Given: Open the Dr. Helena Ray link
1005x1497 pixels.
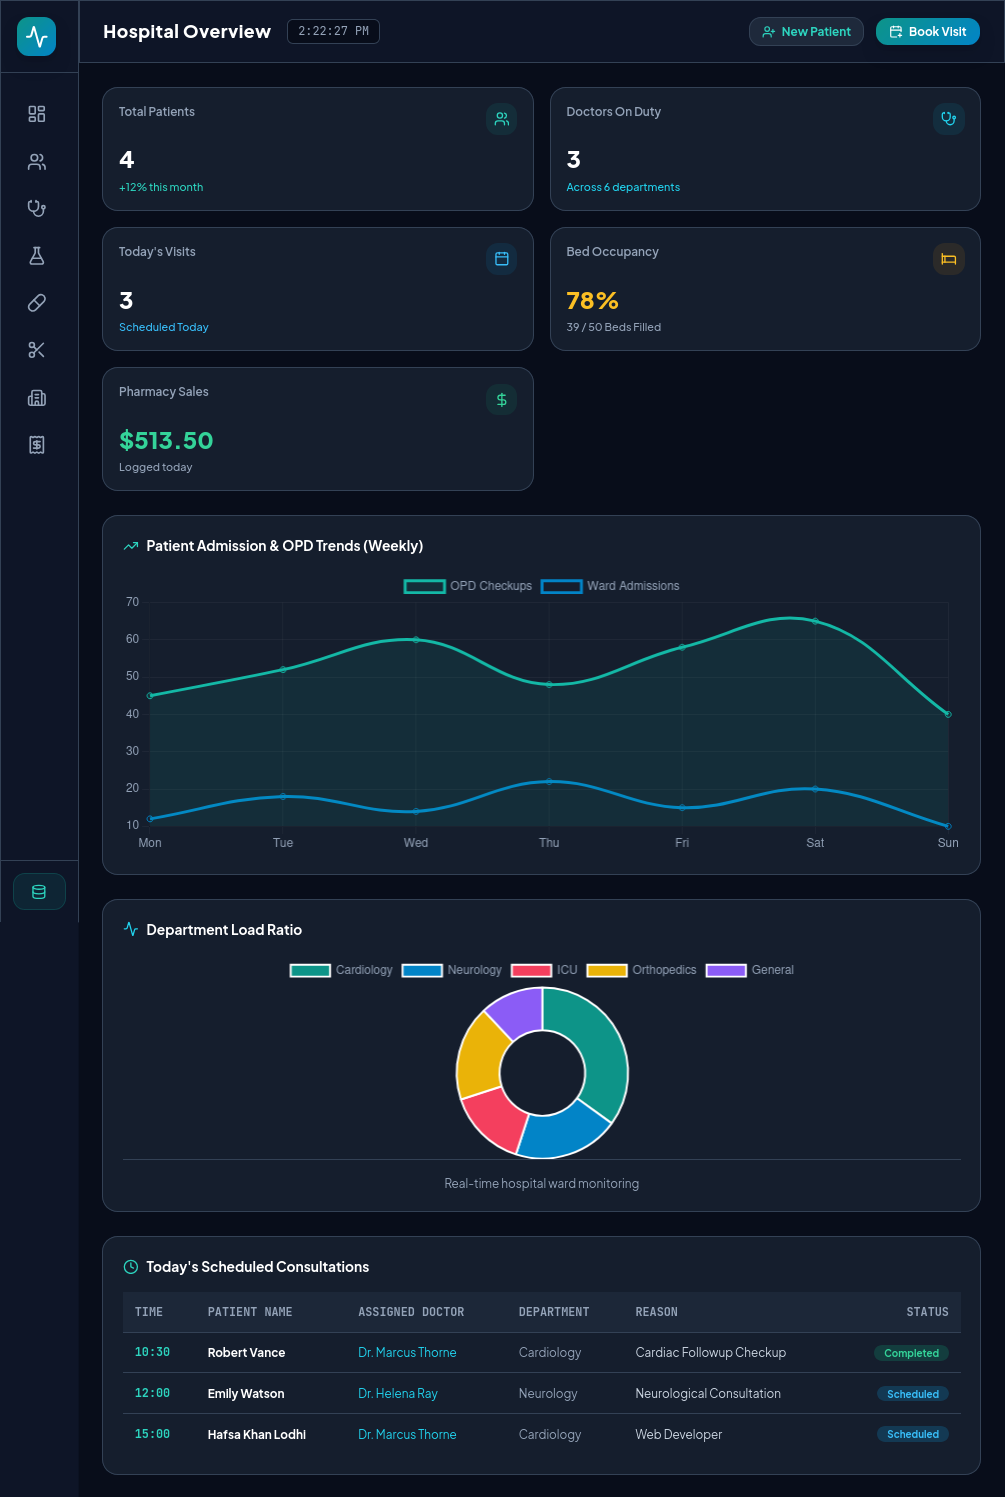Looking at the screenshot, I should [x=398, y=1394].
